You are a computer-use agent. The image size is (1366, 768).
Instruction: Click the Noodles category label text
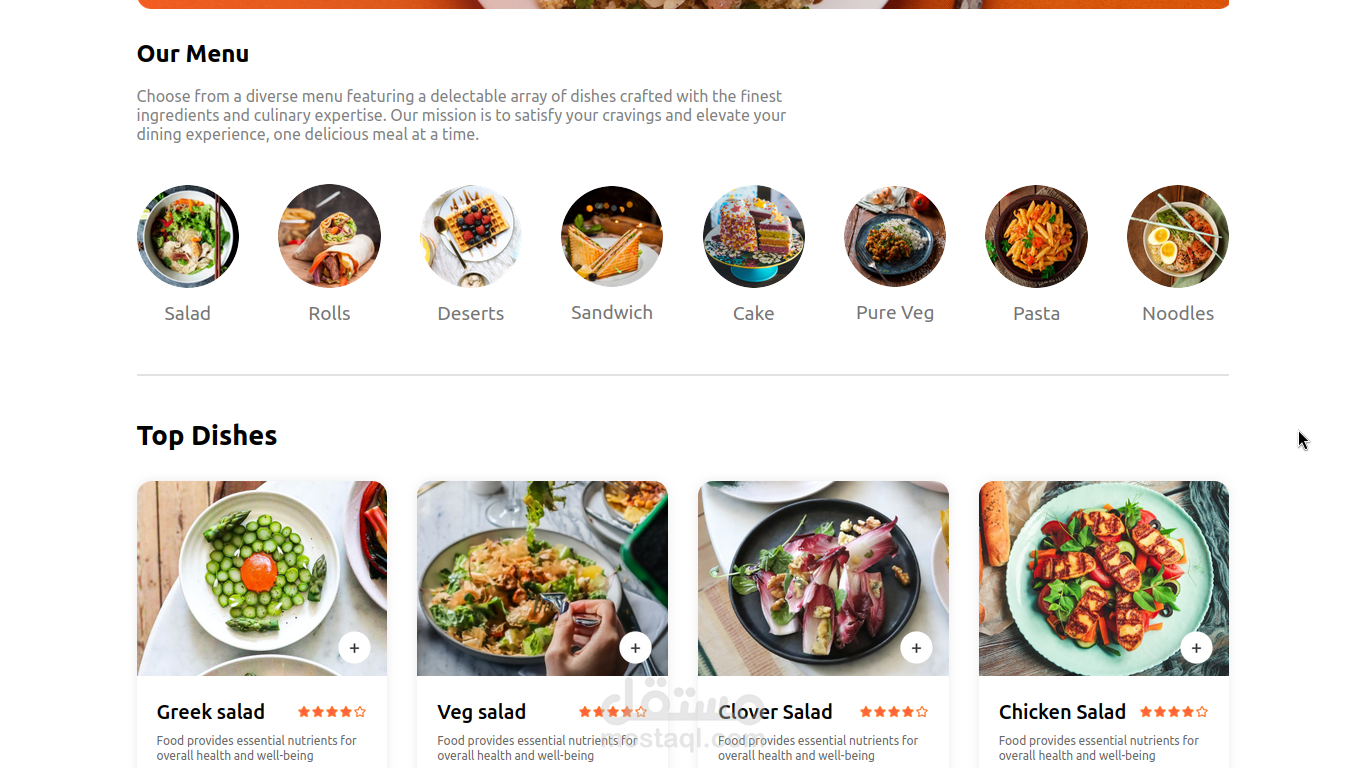(1178, 313)
